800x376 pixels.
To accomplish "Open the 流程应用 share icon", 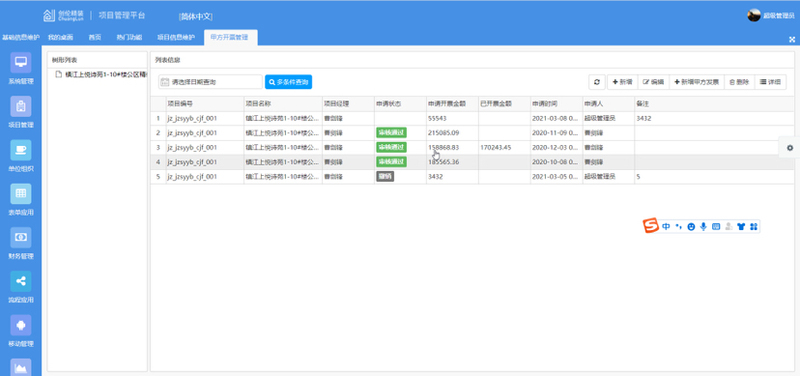I will pos(21,281).
